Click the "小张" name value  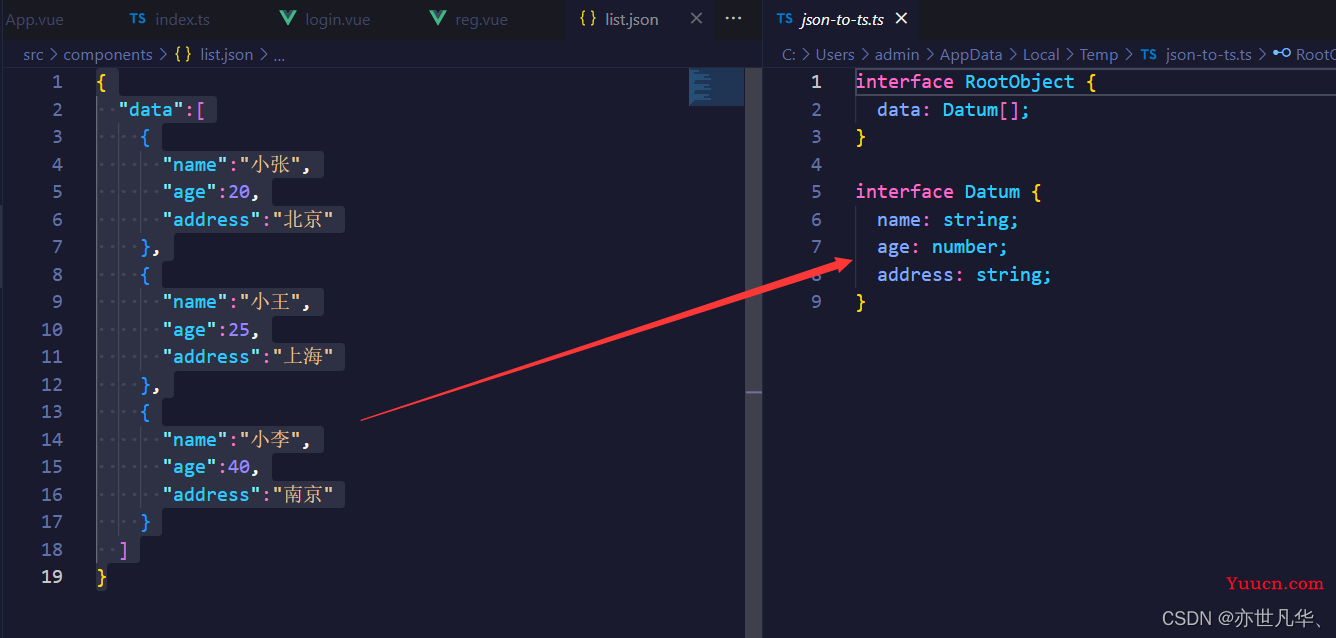(x=272, y=165)
